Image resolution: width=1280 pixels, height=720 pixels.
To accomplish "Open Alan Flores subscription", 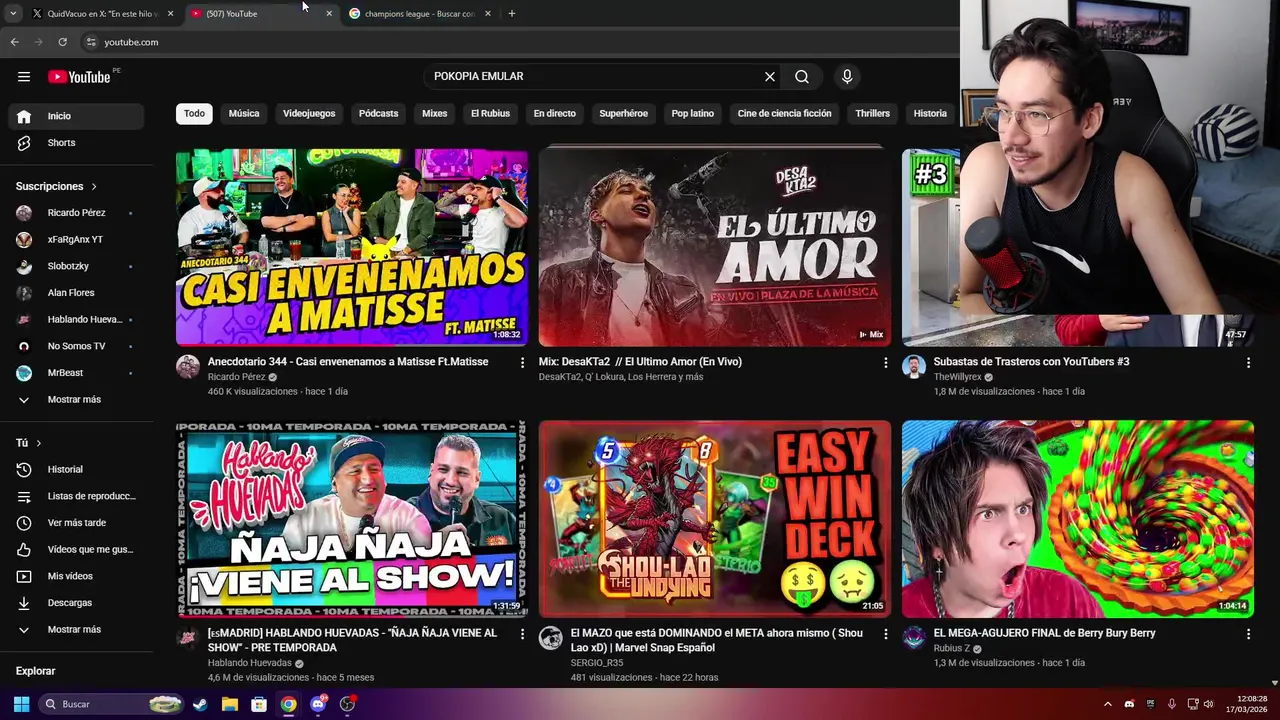I will point(76,293).
